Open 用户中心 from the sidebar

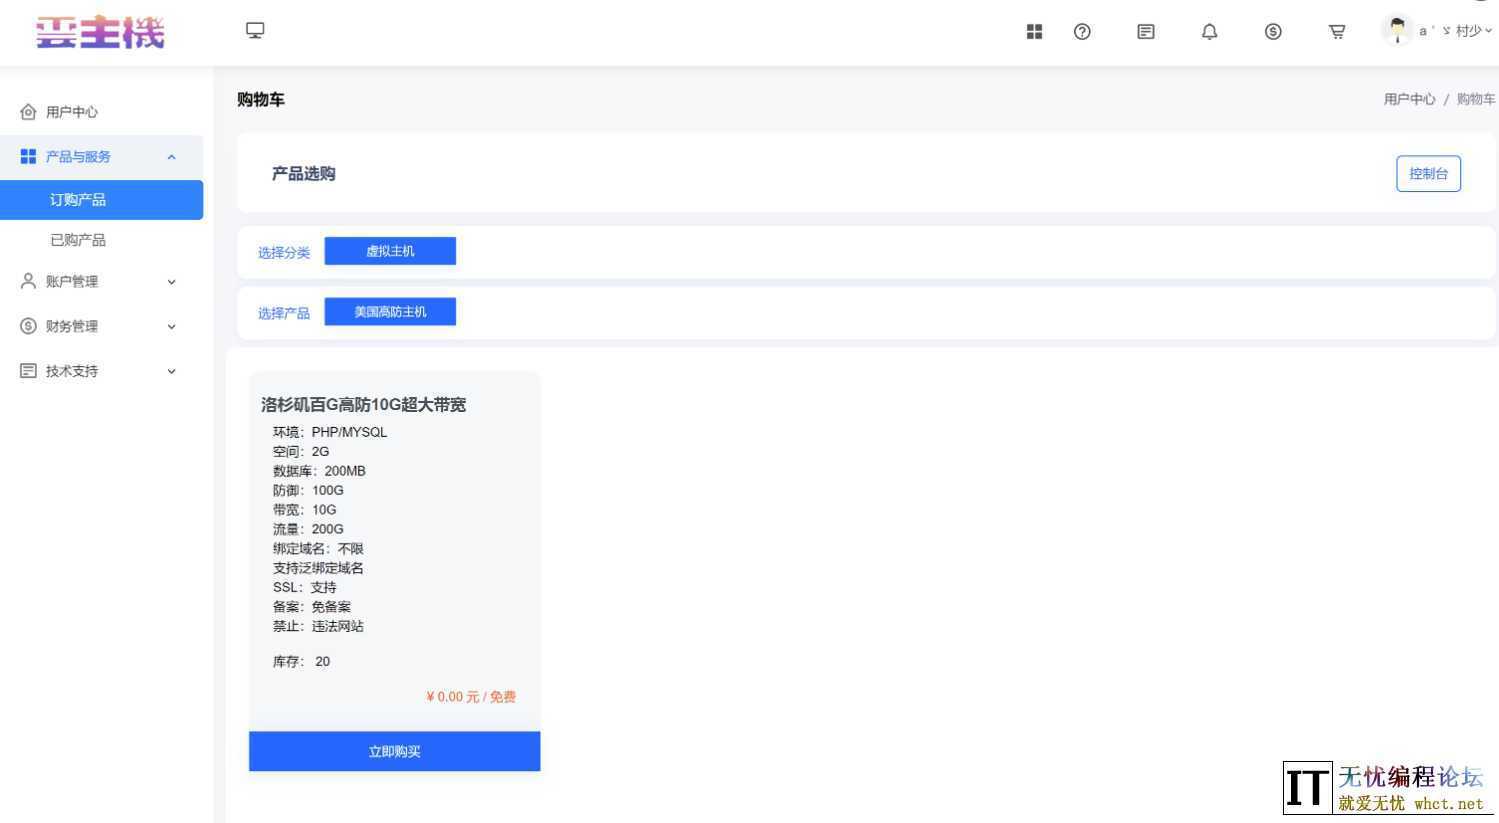(72, 112)
